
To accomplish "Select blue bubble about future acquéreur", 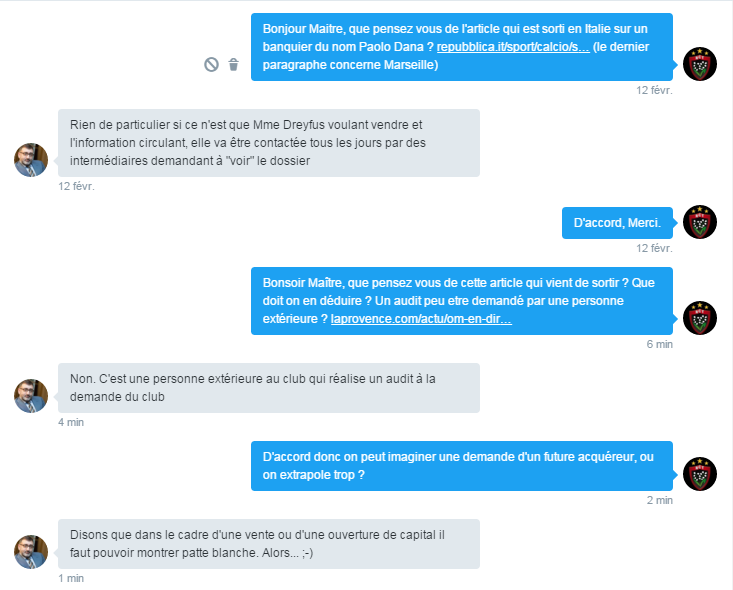I will point(462,466).
